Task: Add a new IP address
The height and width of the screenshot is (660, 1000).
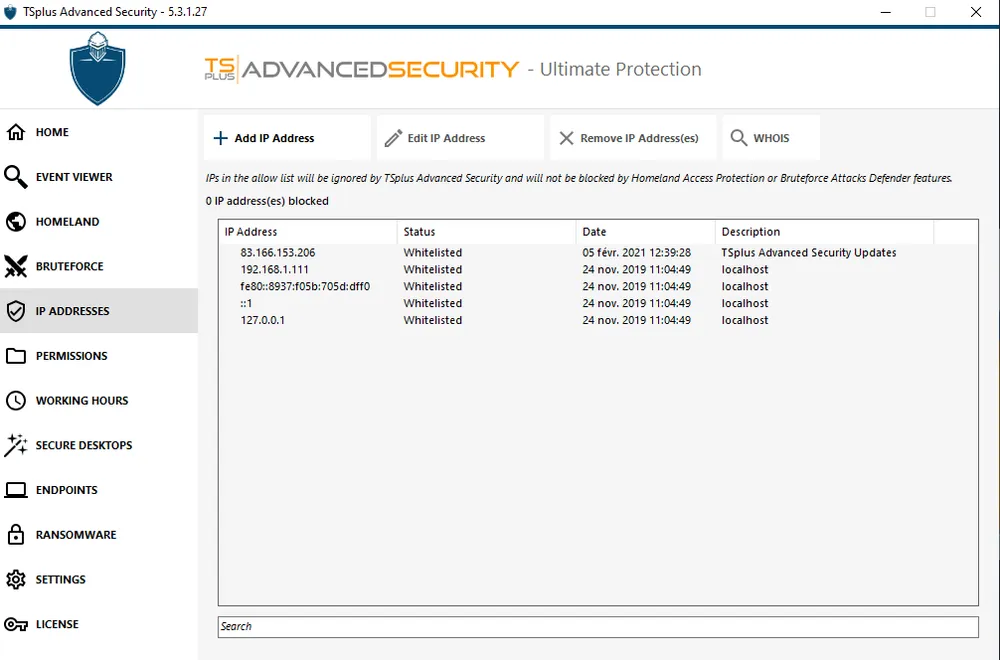Action: coord(287,138)
